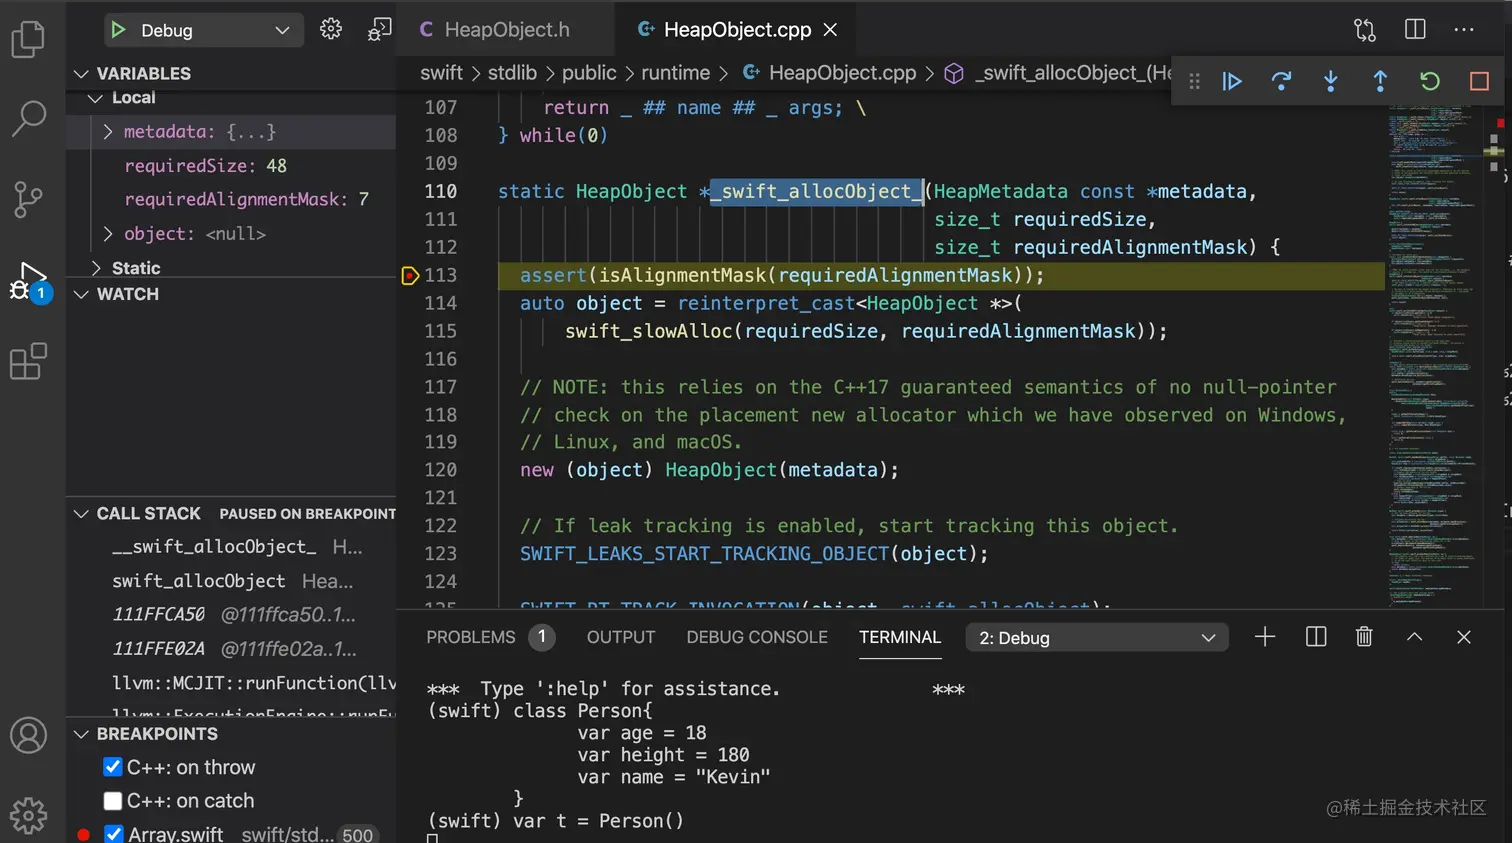The height and width of the screenshot is (843, 1512).
Task: Click Continue in debug toolbar
Action: (1232, 81)
